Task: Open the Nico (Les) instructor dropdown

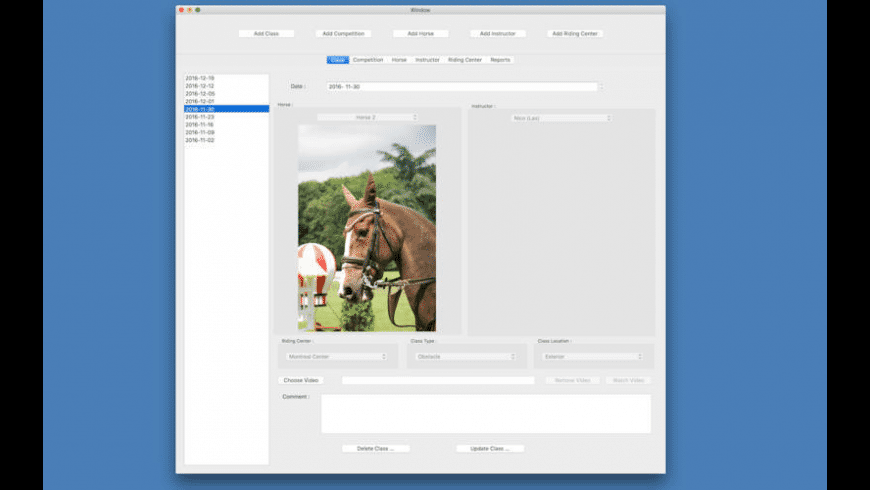Action: pos(561,118)
